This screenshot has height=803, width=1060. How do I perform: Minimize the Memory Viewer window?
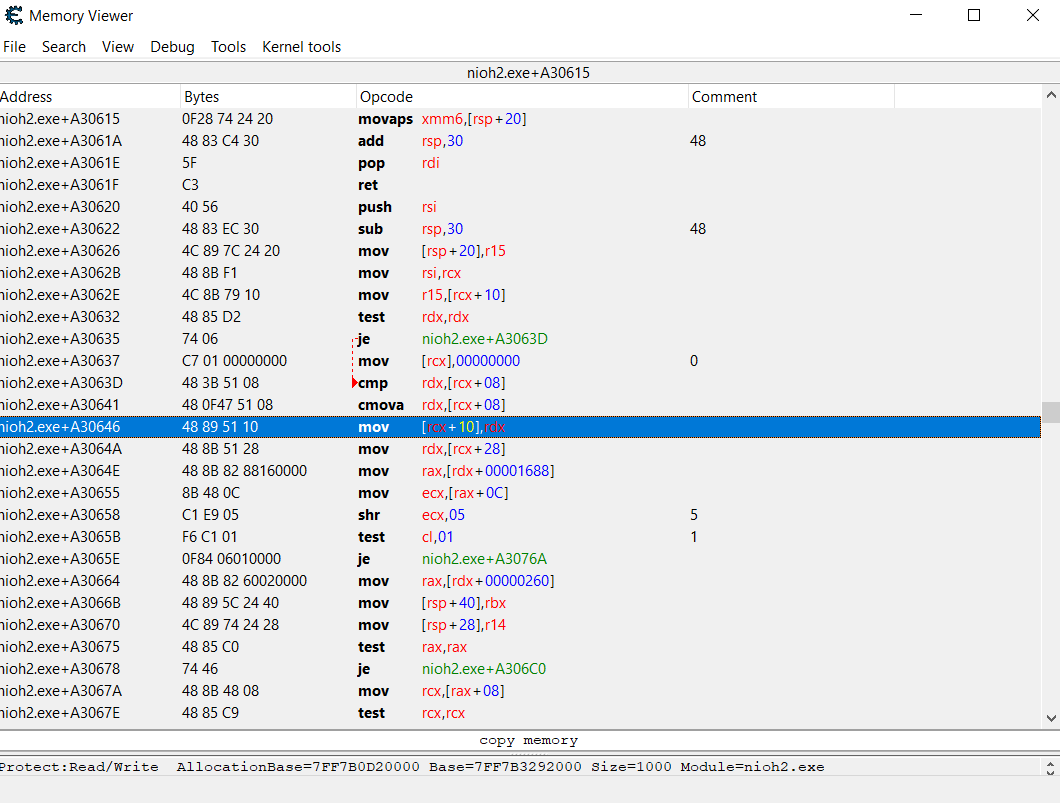click(916, 15)
